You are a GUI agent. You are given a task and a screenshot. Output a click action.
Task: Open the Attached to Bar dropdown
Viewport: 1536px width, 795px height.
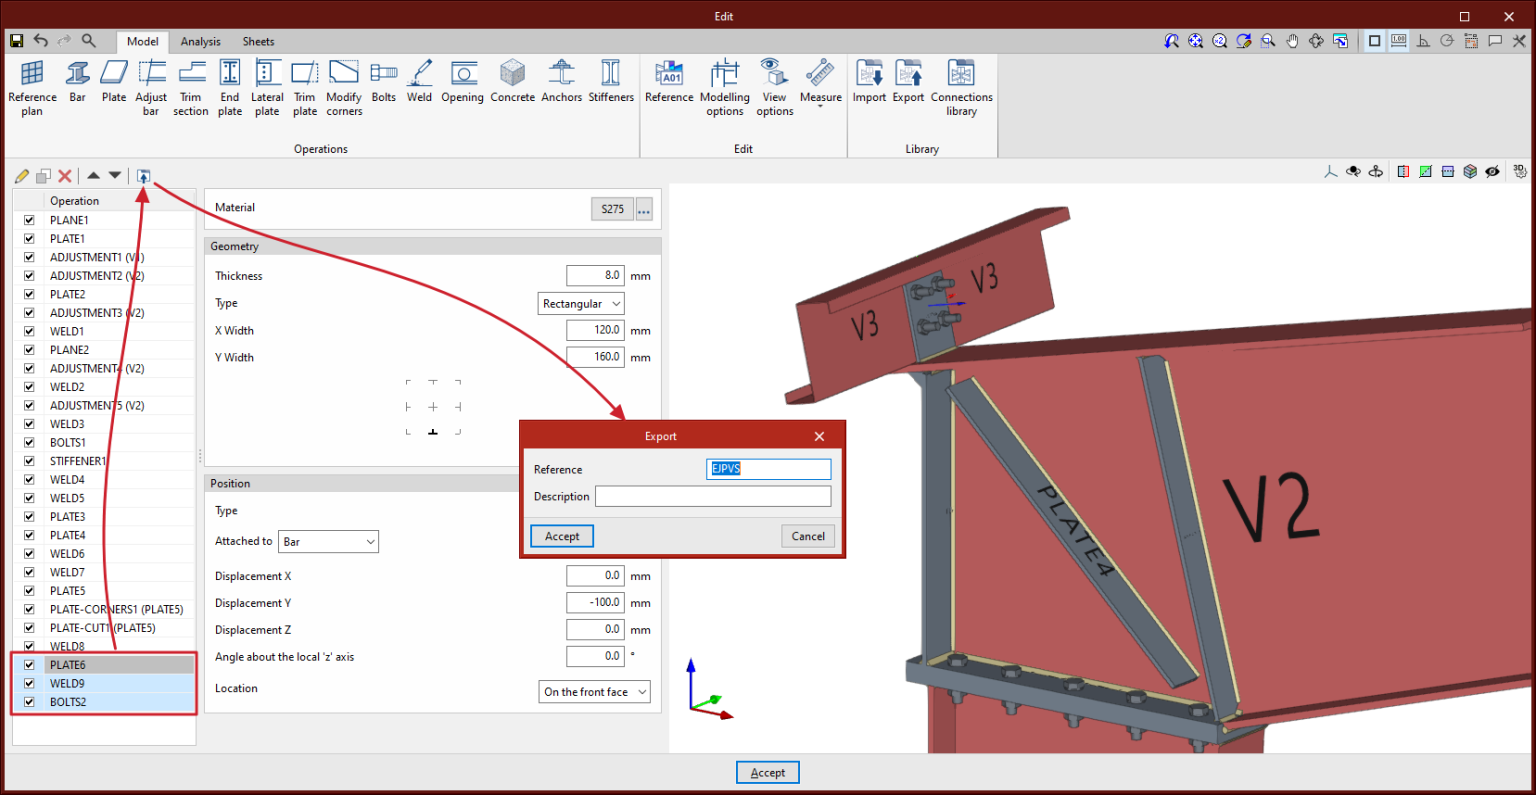tap(328, 542)
